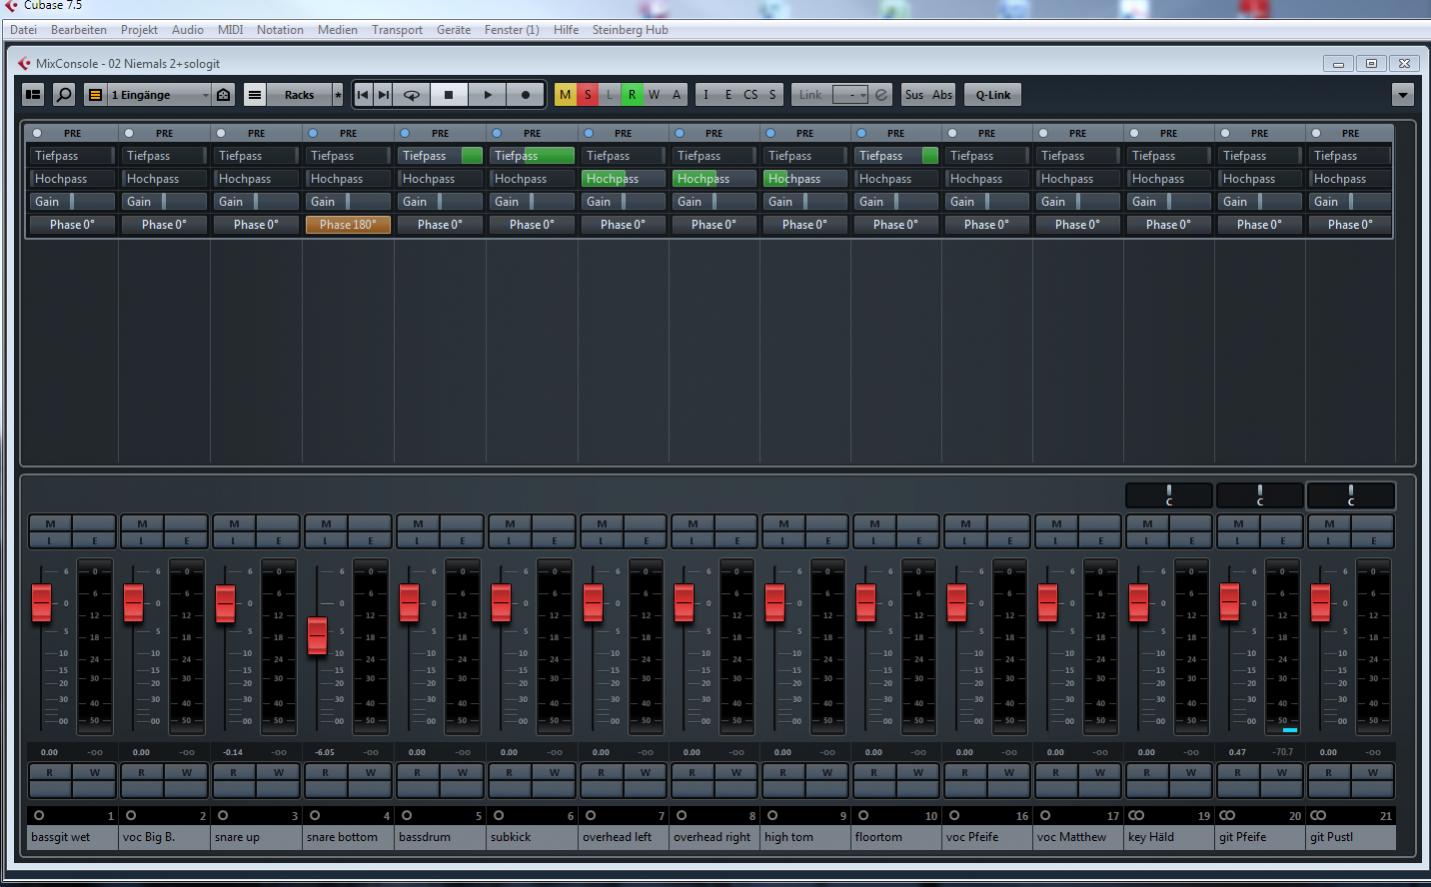Open the Transport menu
This screenshot has width=1431, height=887.
click(397, 30)
